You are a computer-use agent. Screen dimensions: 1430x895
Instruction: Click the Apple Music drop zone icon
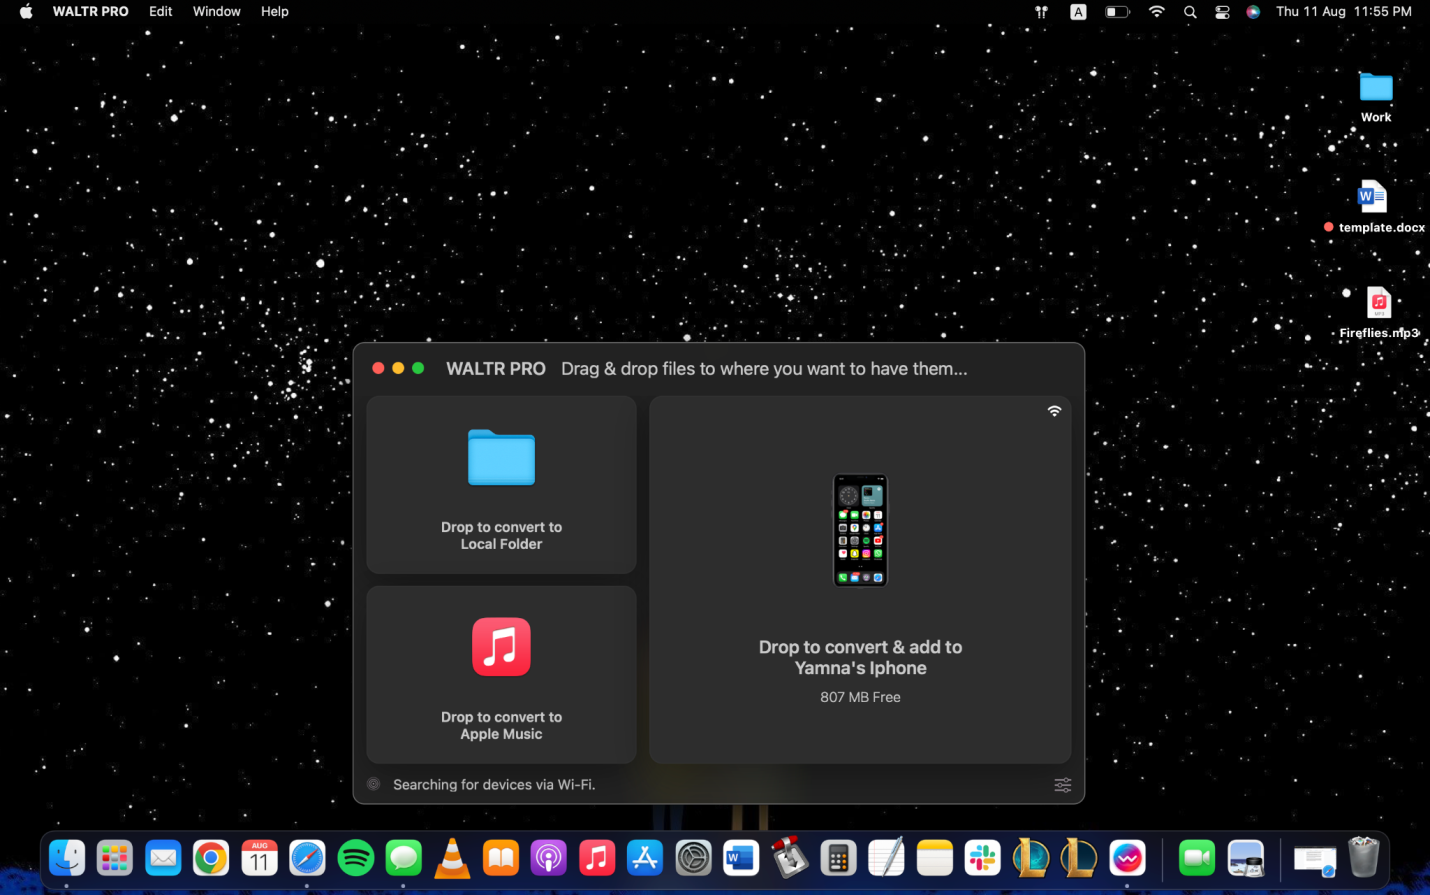click(x=501, y=647)
